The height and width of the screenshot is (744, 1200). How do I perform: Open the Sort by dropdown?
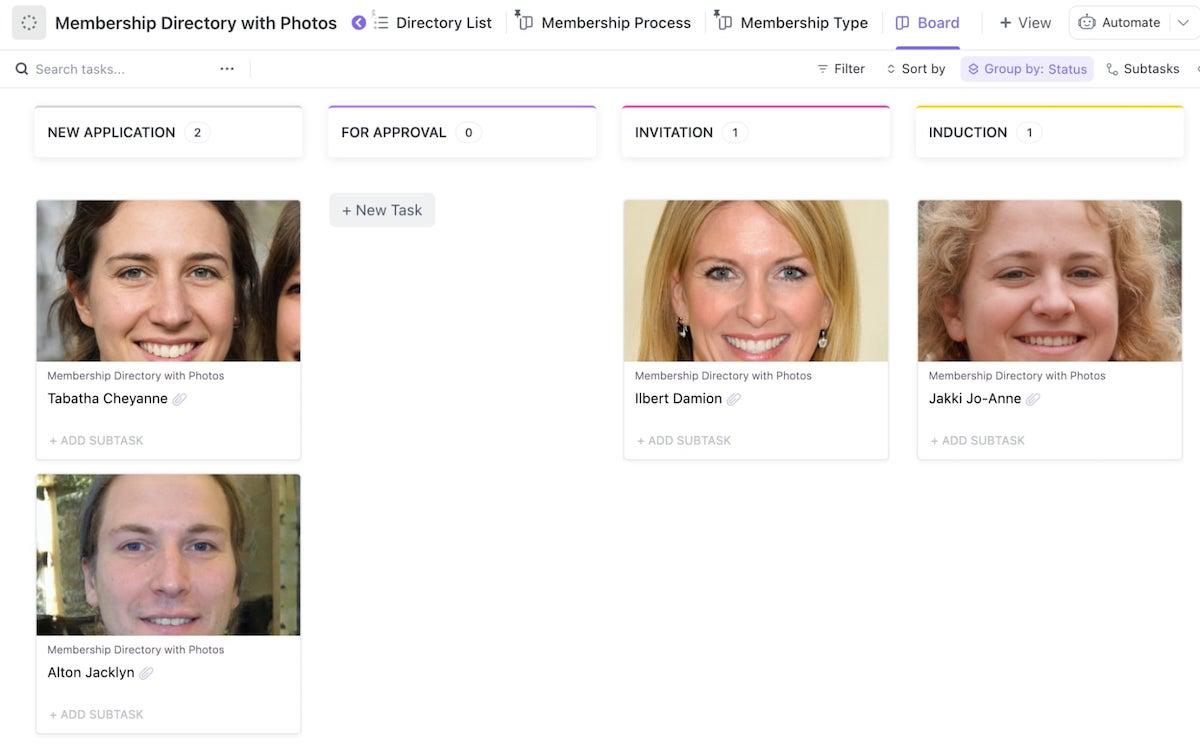(x=915, y=69)
